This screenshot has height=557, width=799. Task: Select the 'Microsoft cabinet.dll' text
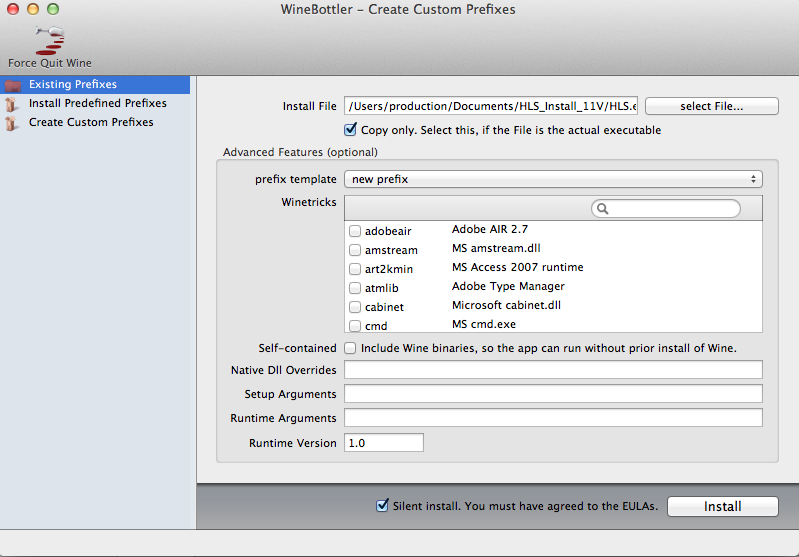tap(506, 305)
